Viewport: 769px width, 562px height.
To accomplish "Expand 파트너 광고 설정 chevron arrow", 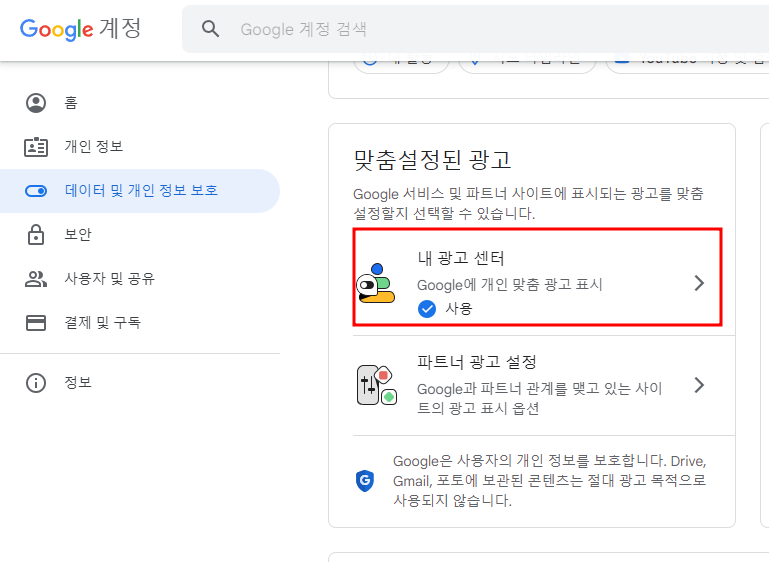I will (699, 385).
